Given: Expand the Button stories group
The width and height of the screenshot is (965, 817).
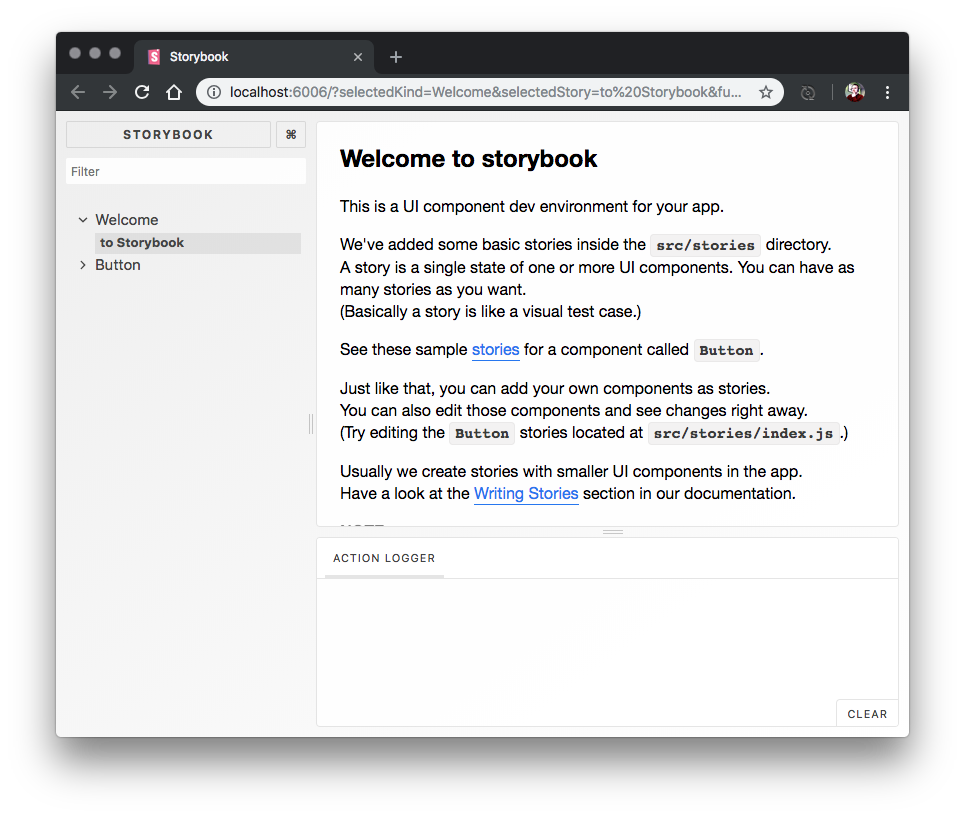Looking at the screenshot, I should coord(83,265).
